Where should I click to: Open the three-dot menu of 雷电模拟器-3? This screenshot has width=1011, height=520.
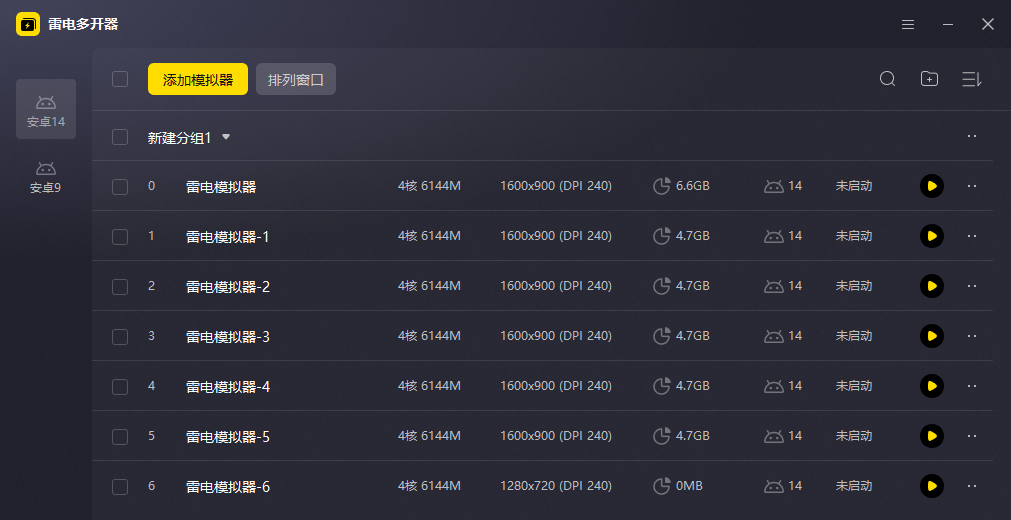click(972, 336)
